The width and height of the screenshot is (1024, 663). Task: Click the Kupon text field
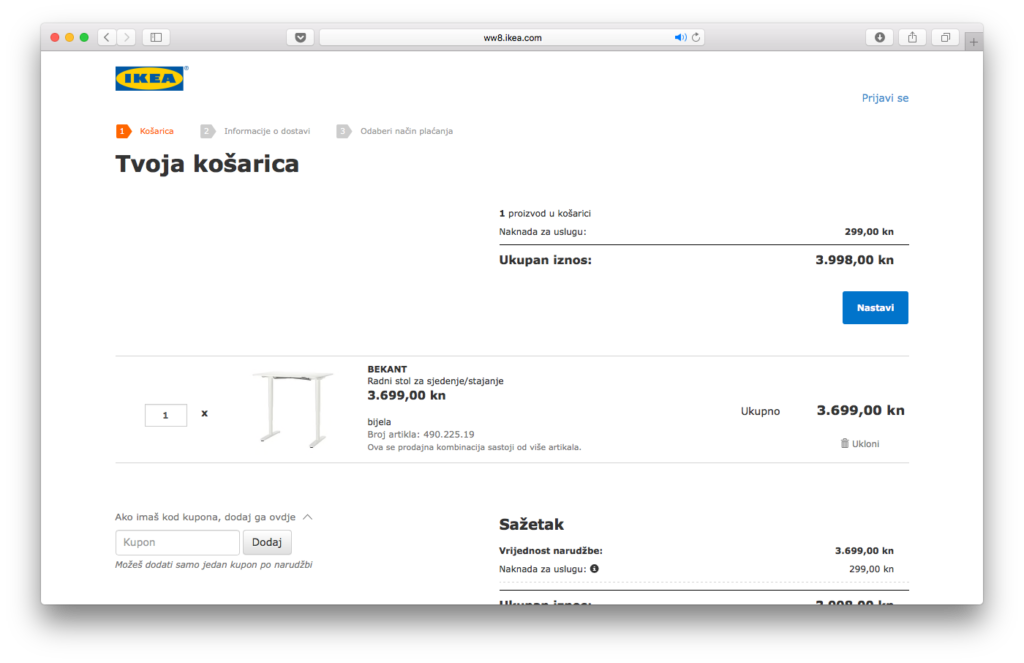177,542
